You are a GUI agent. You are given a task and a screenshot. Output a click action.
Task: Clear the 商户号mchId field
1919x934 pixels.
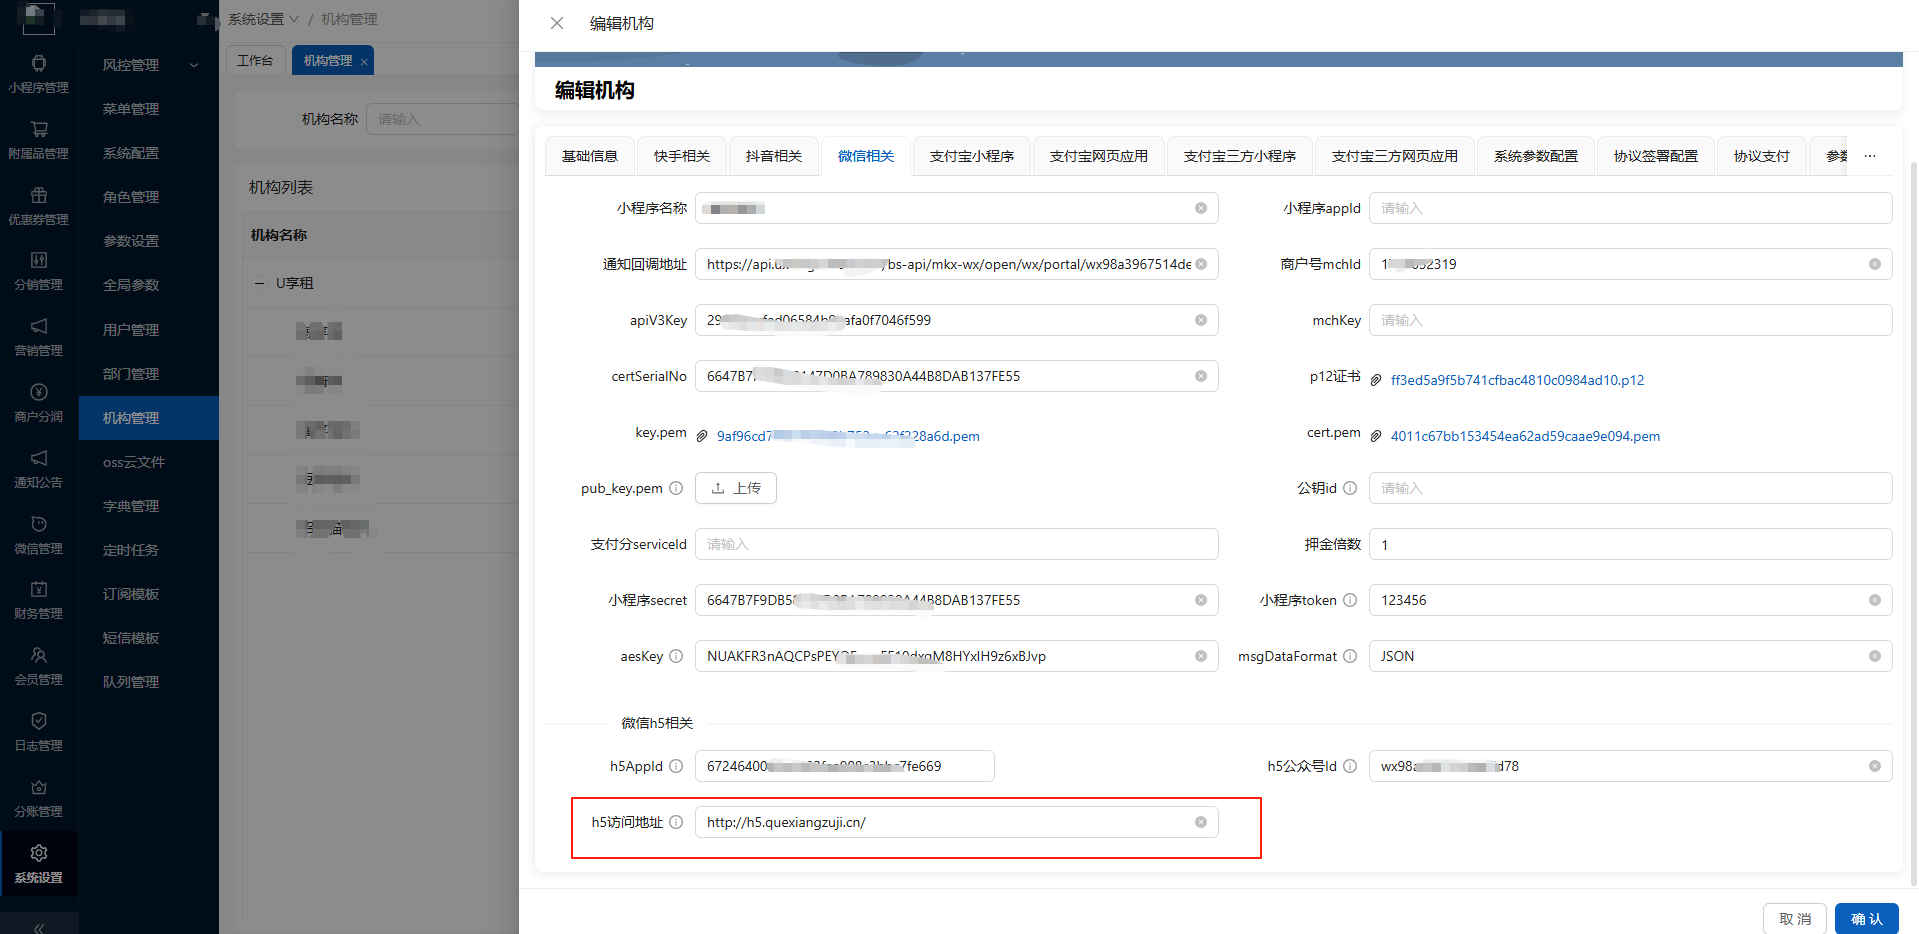point(1874,264)
